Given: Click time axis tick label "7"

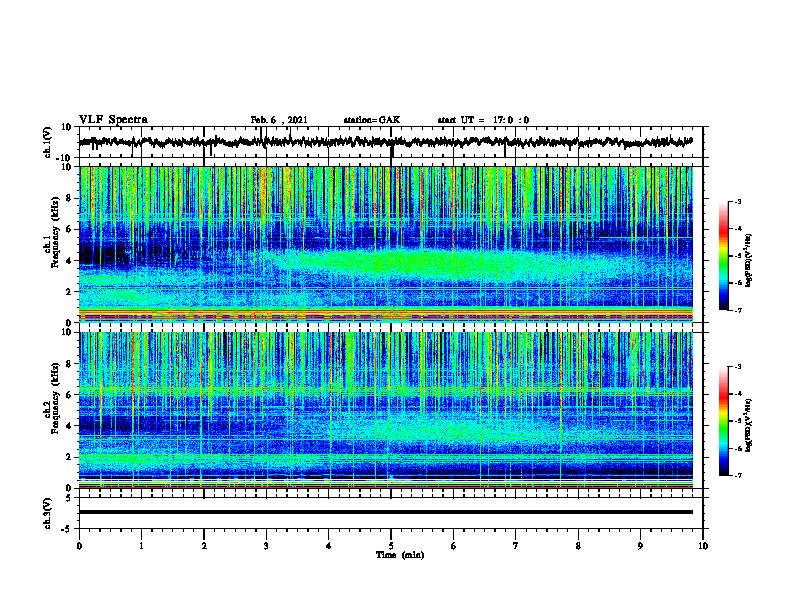Looking at the screenshot, I should pyautogui.click(x=516, y=546).
